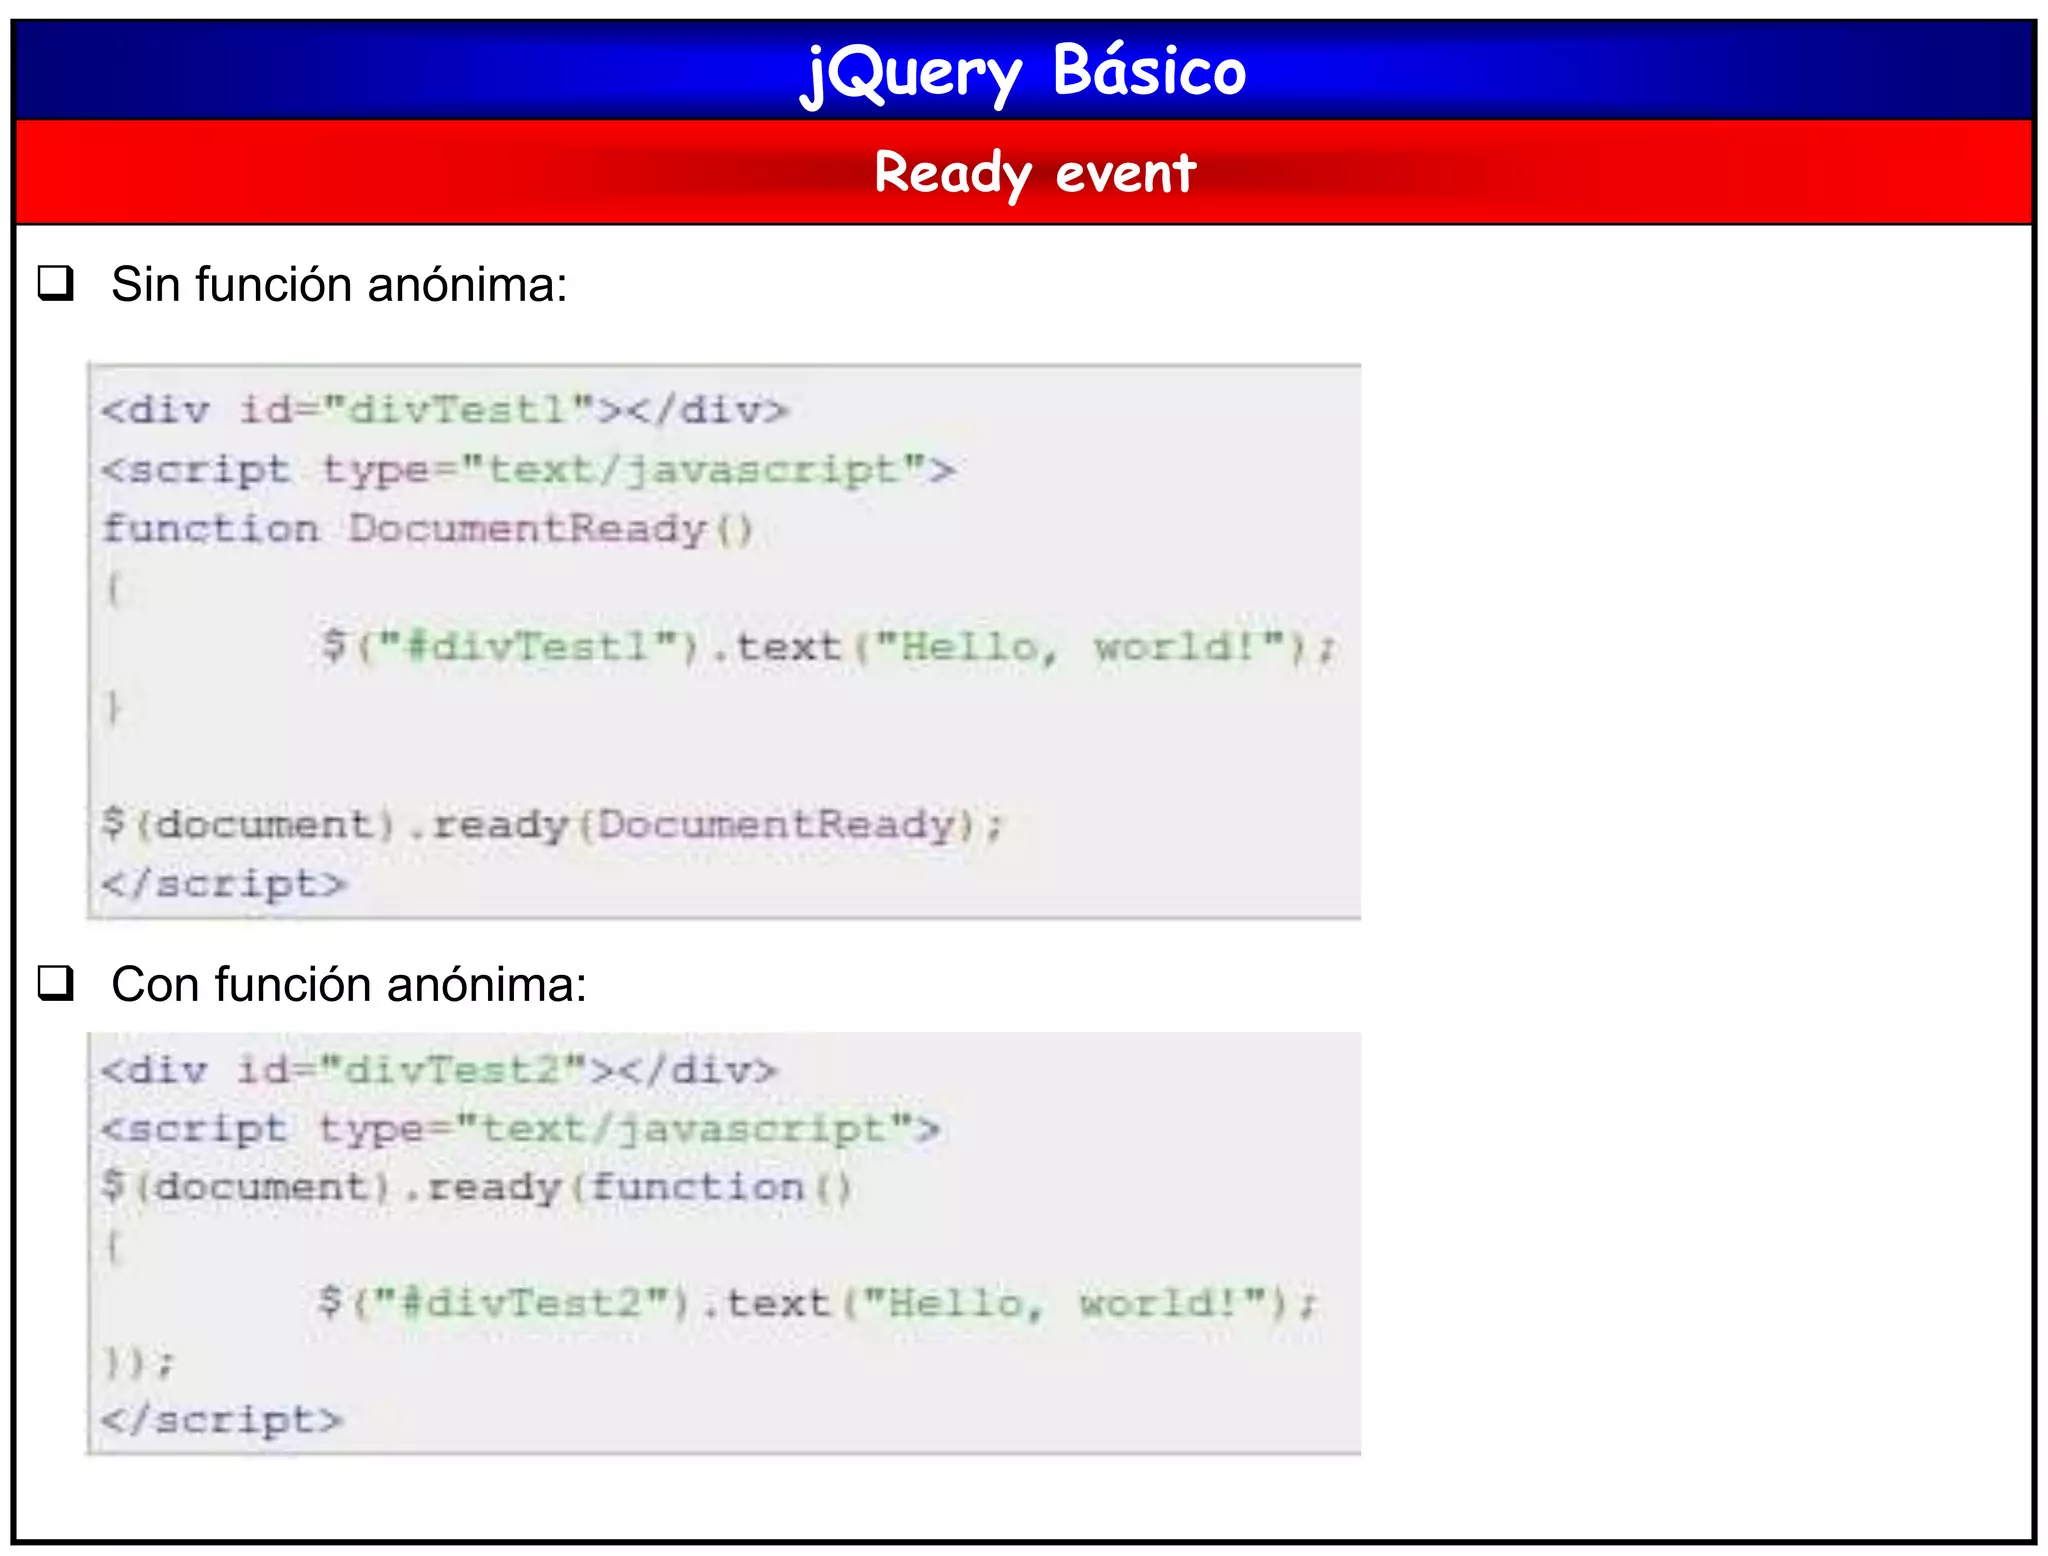2048x1556 pixels.
Task: Click the 'Con función anónima:' bullet text
Action: pos(349,984)
